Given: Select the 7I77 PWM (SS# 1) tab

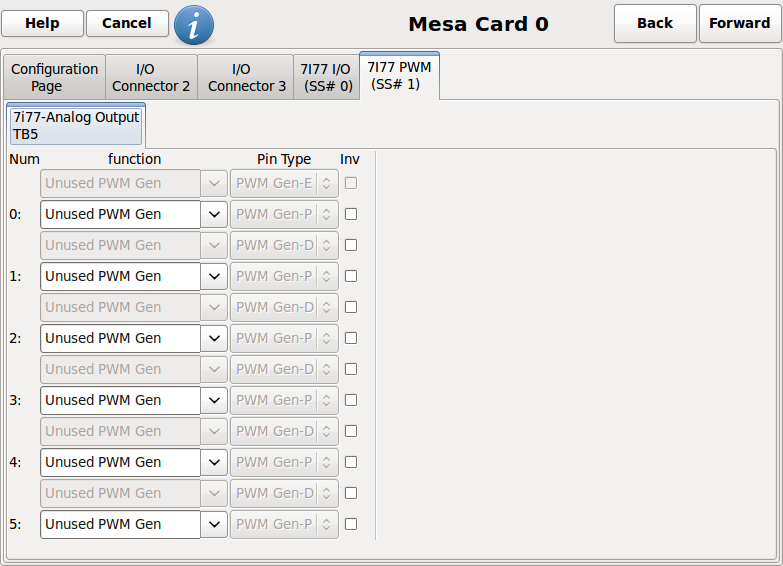Looking at the screenshot, I should pos(399,75).
